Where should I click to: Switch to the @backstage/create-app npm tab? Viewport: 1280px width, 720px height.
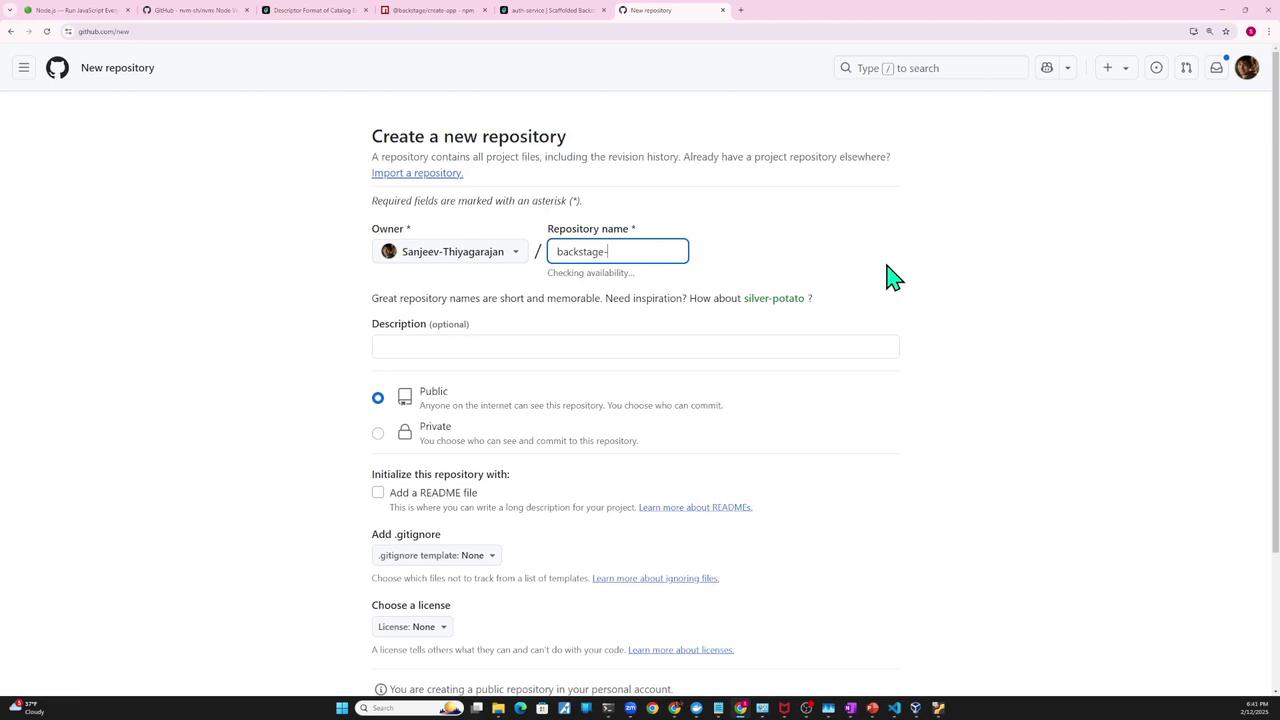pos(433,10)
